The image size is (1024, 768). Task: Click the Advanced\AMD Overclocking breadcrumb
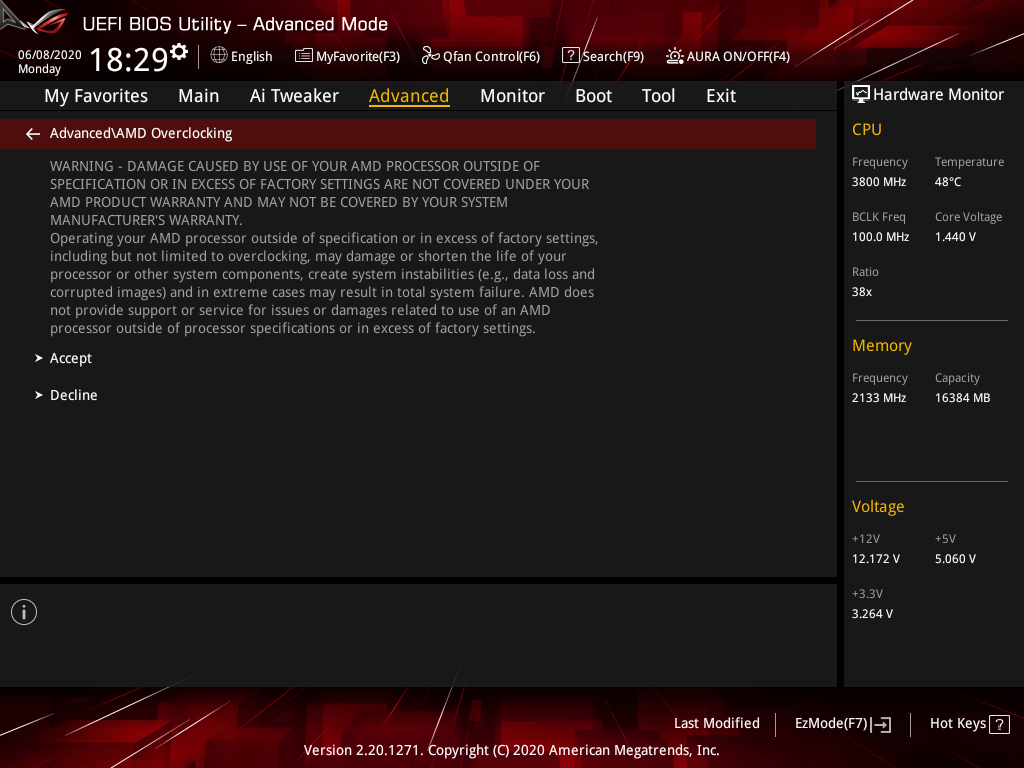click(141, 133)
